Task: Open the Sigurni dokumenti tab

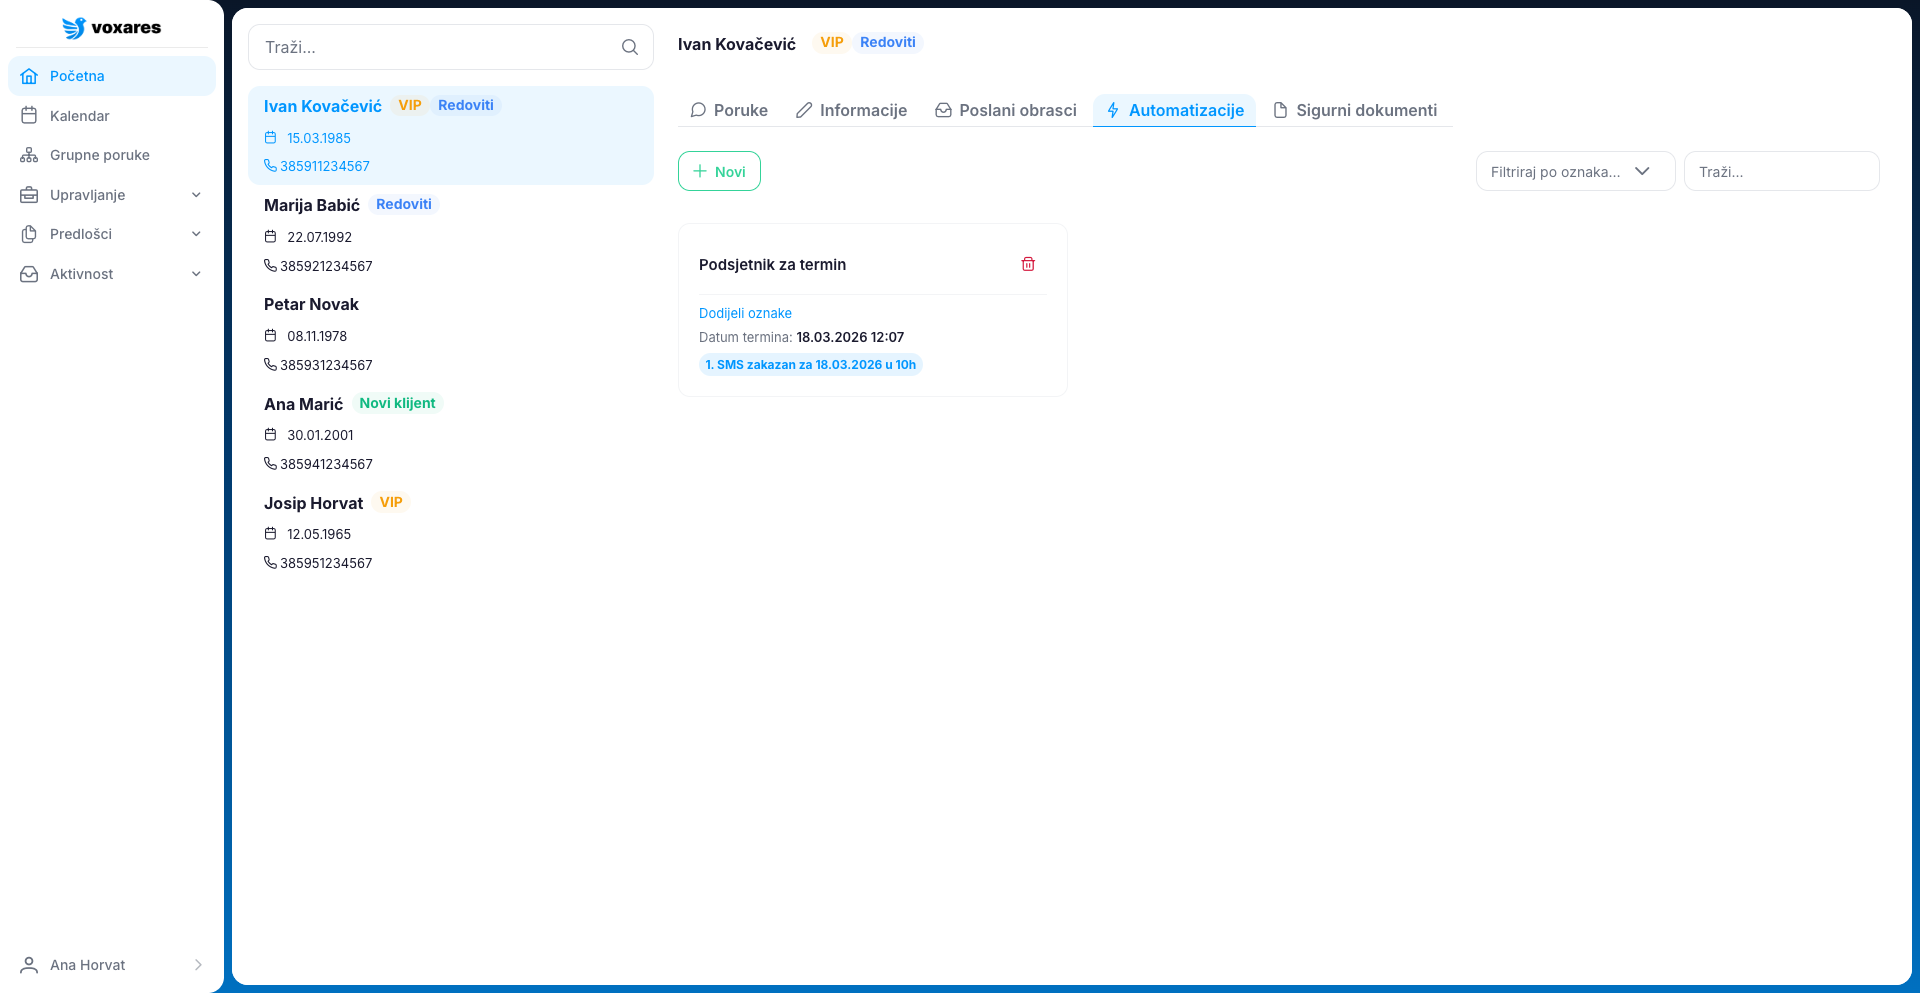Action: tap(1355, 110)
